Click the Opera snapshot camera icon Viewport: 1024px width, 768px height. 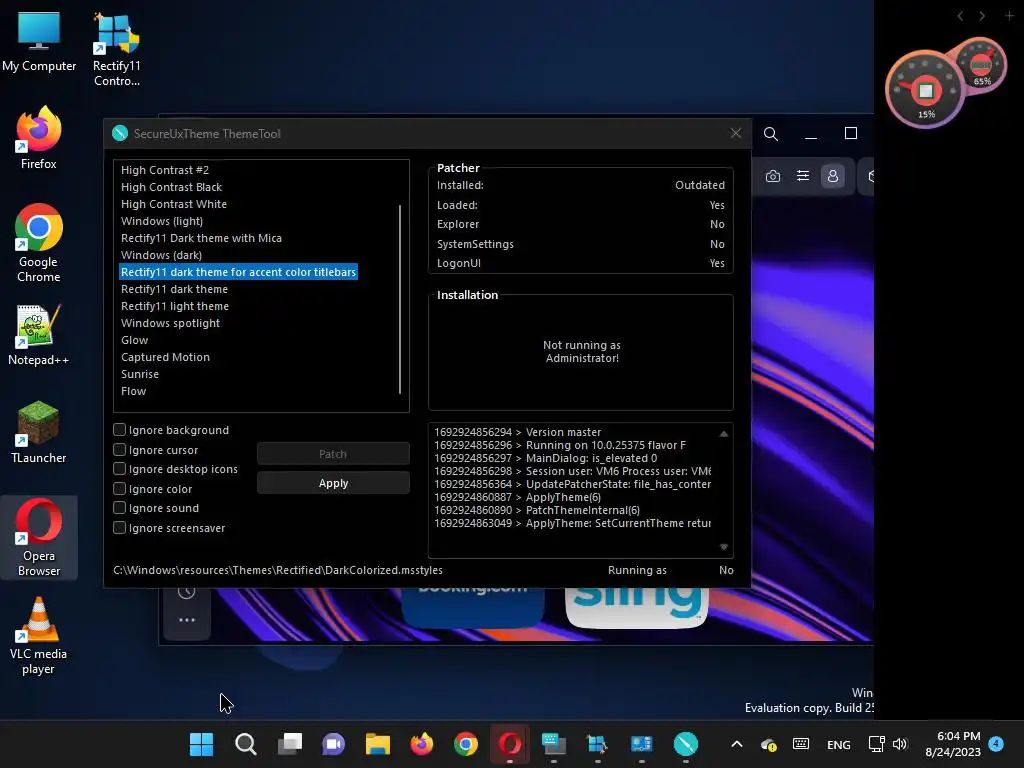click(773, 176)
